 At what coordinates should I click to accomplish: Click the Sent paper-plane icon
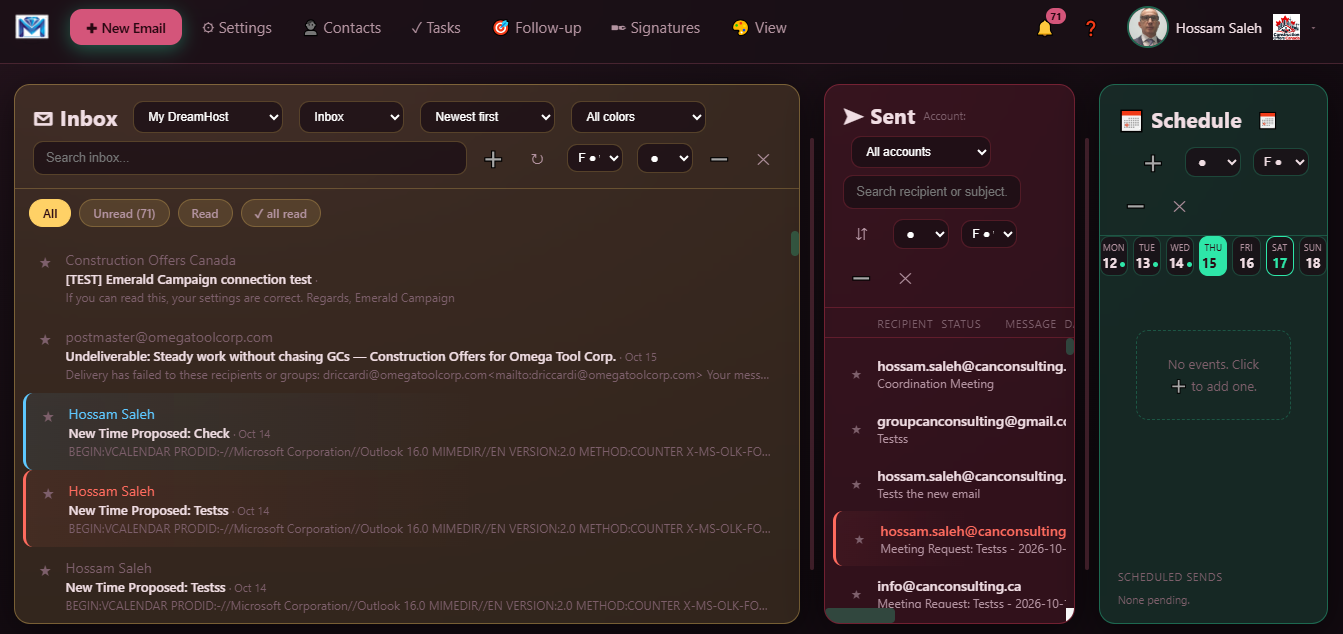(853, 117)
